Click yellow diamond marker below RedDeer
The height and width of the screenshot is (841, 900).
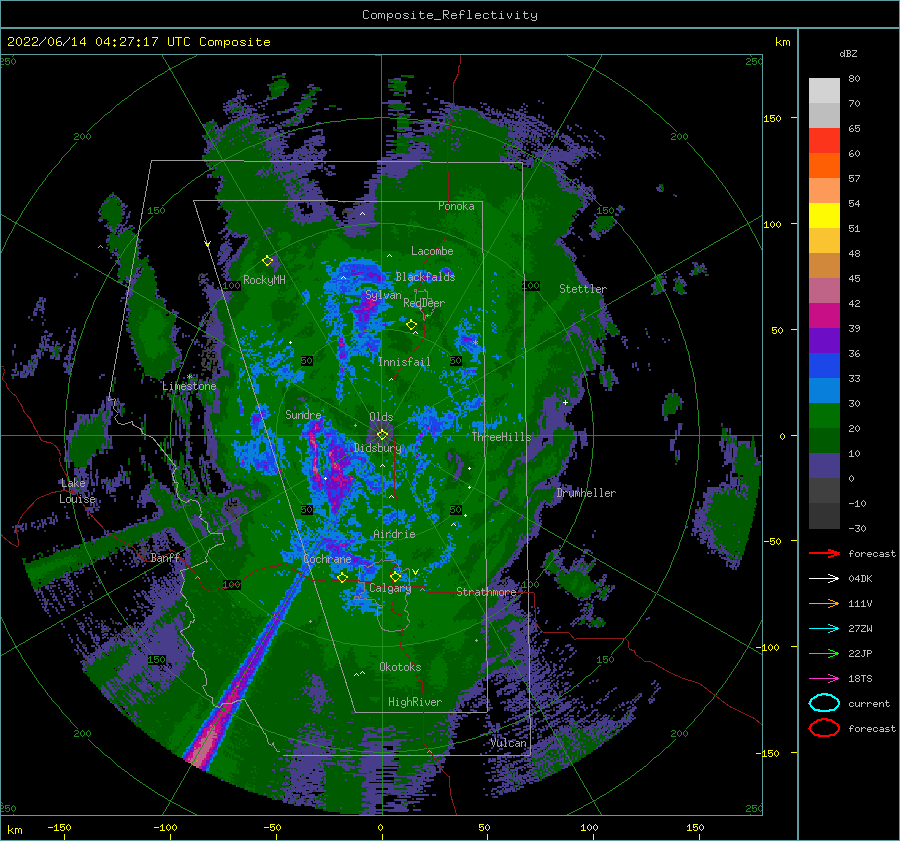tap(411, 325)
